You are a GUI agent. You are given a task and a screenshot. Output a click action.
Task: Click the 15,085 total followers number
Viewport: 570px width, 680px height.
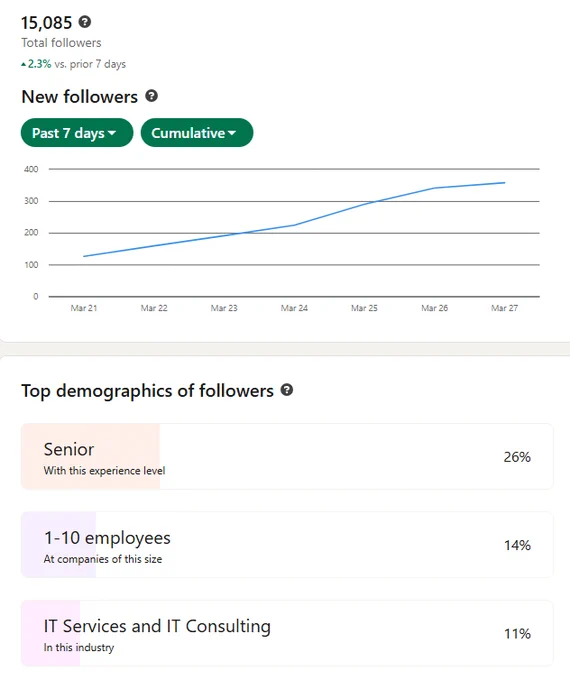46,23
